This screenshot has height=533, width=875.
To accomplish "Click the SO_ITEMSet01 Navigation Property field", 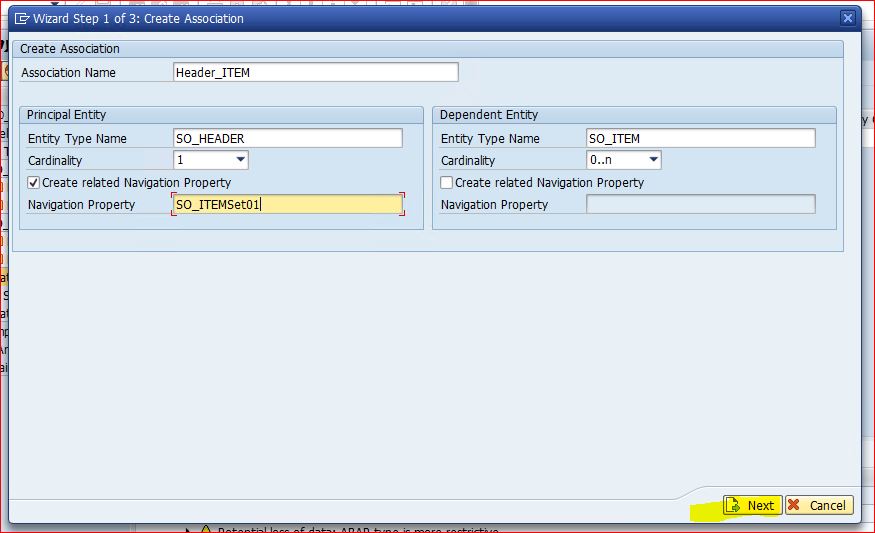I will pyautogui.click(x=287, y=205).
